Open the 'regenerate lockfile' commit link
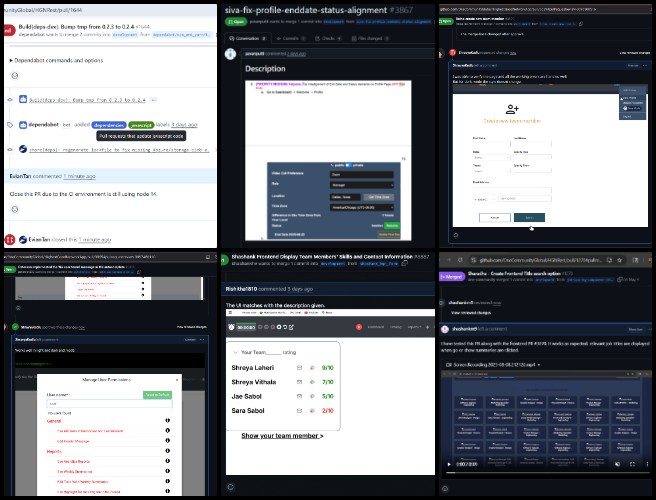656x500 pixels. (119, 150)
